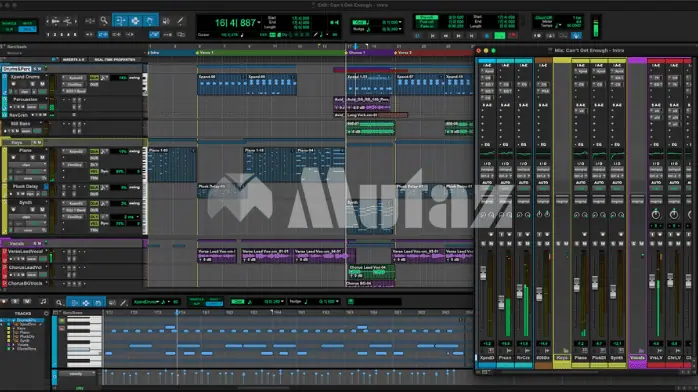Click the Stop transport button

click(487, 36)
